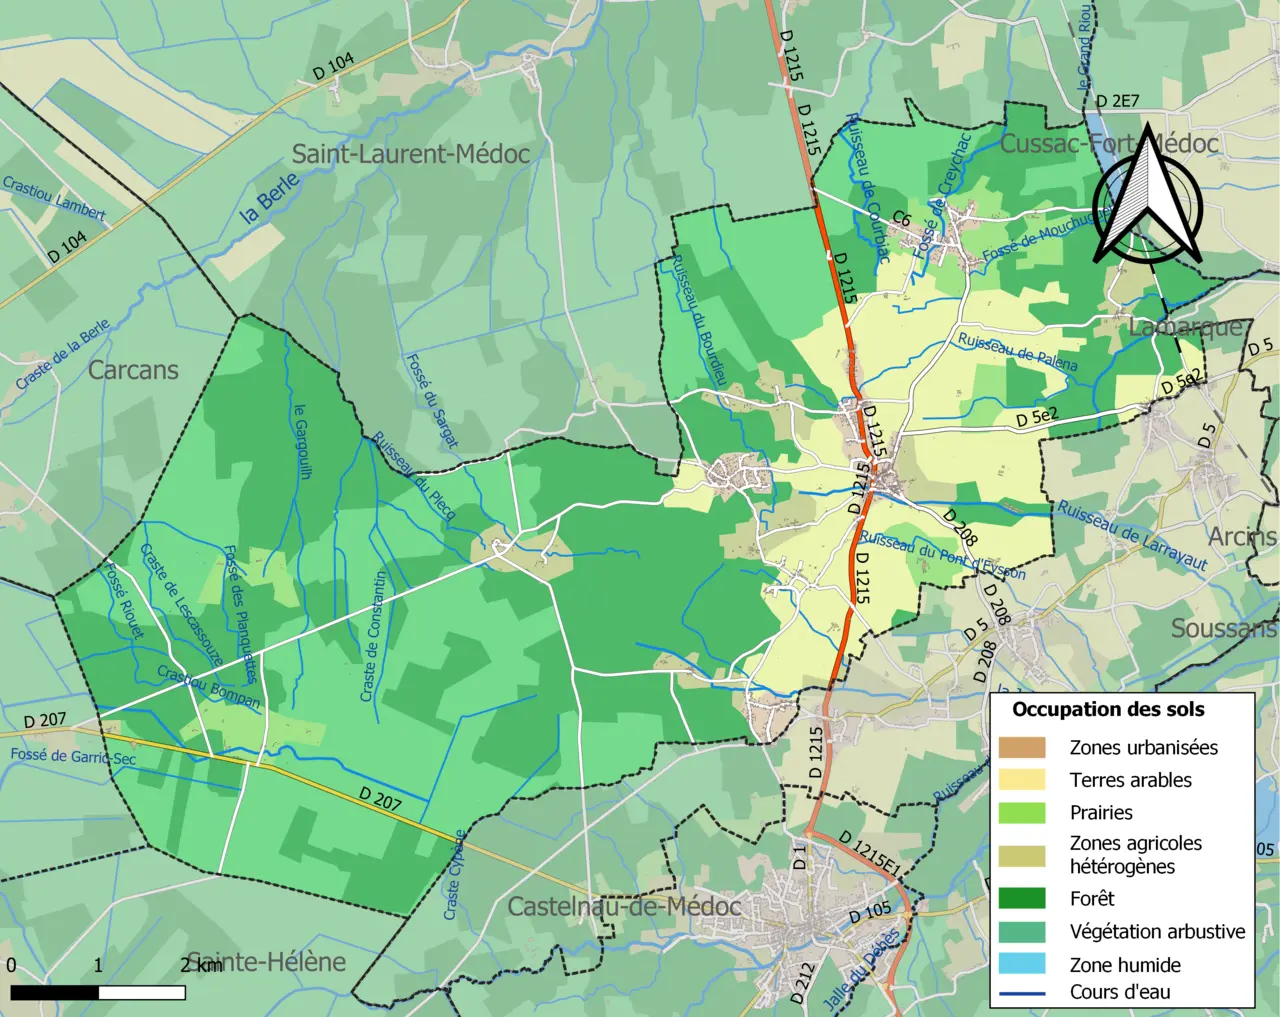
Task: Click the 'D 212' road label
Action: pos(803,983)
